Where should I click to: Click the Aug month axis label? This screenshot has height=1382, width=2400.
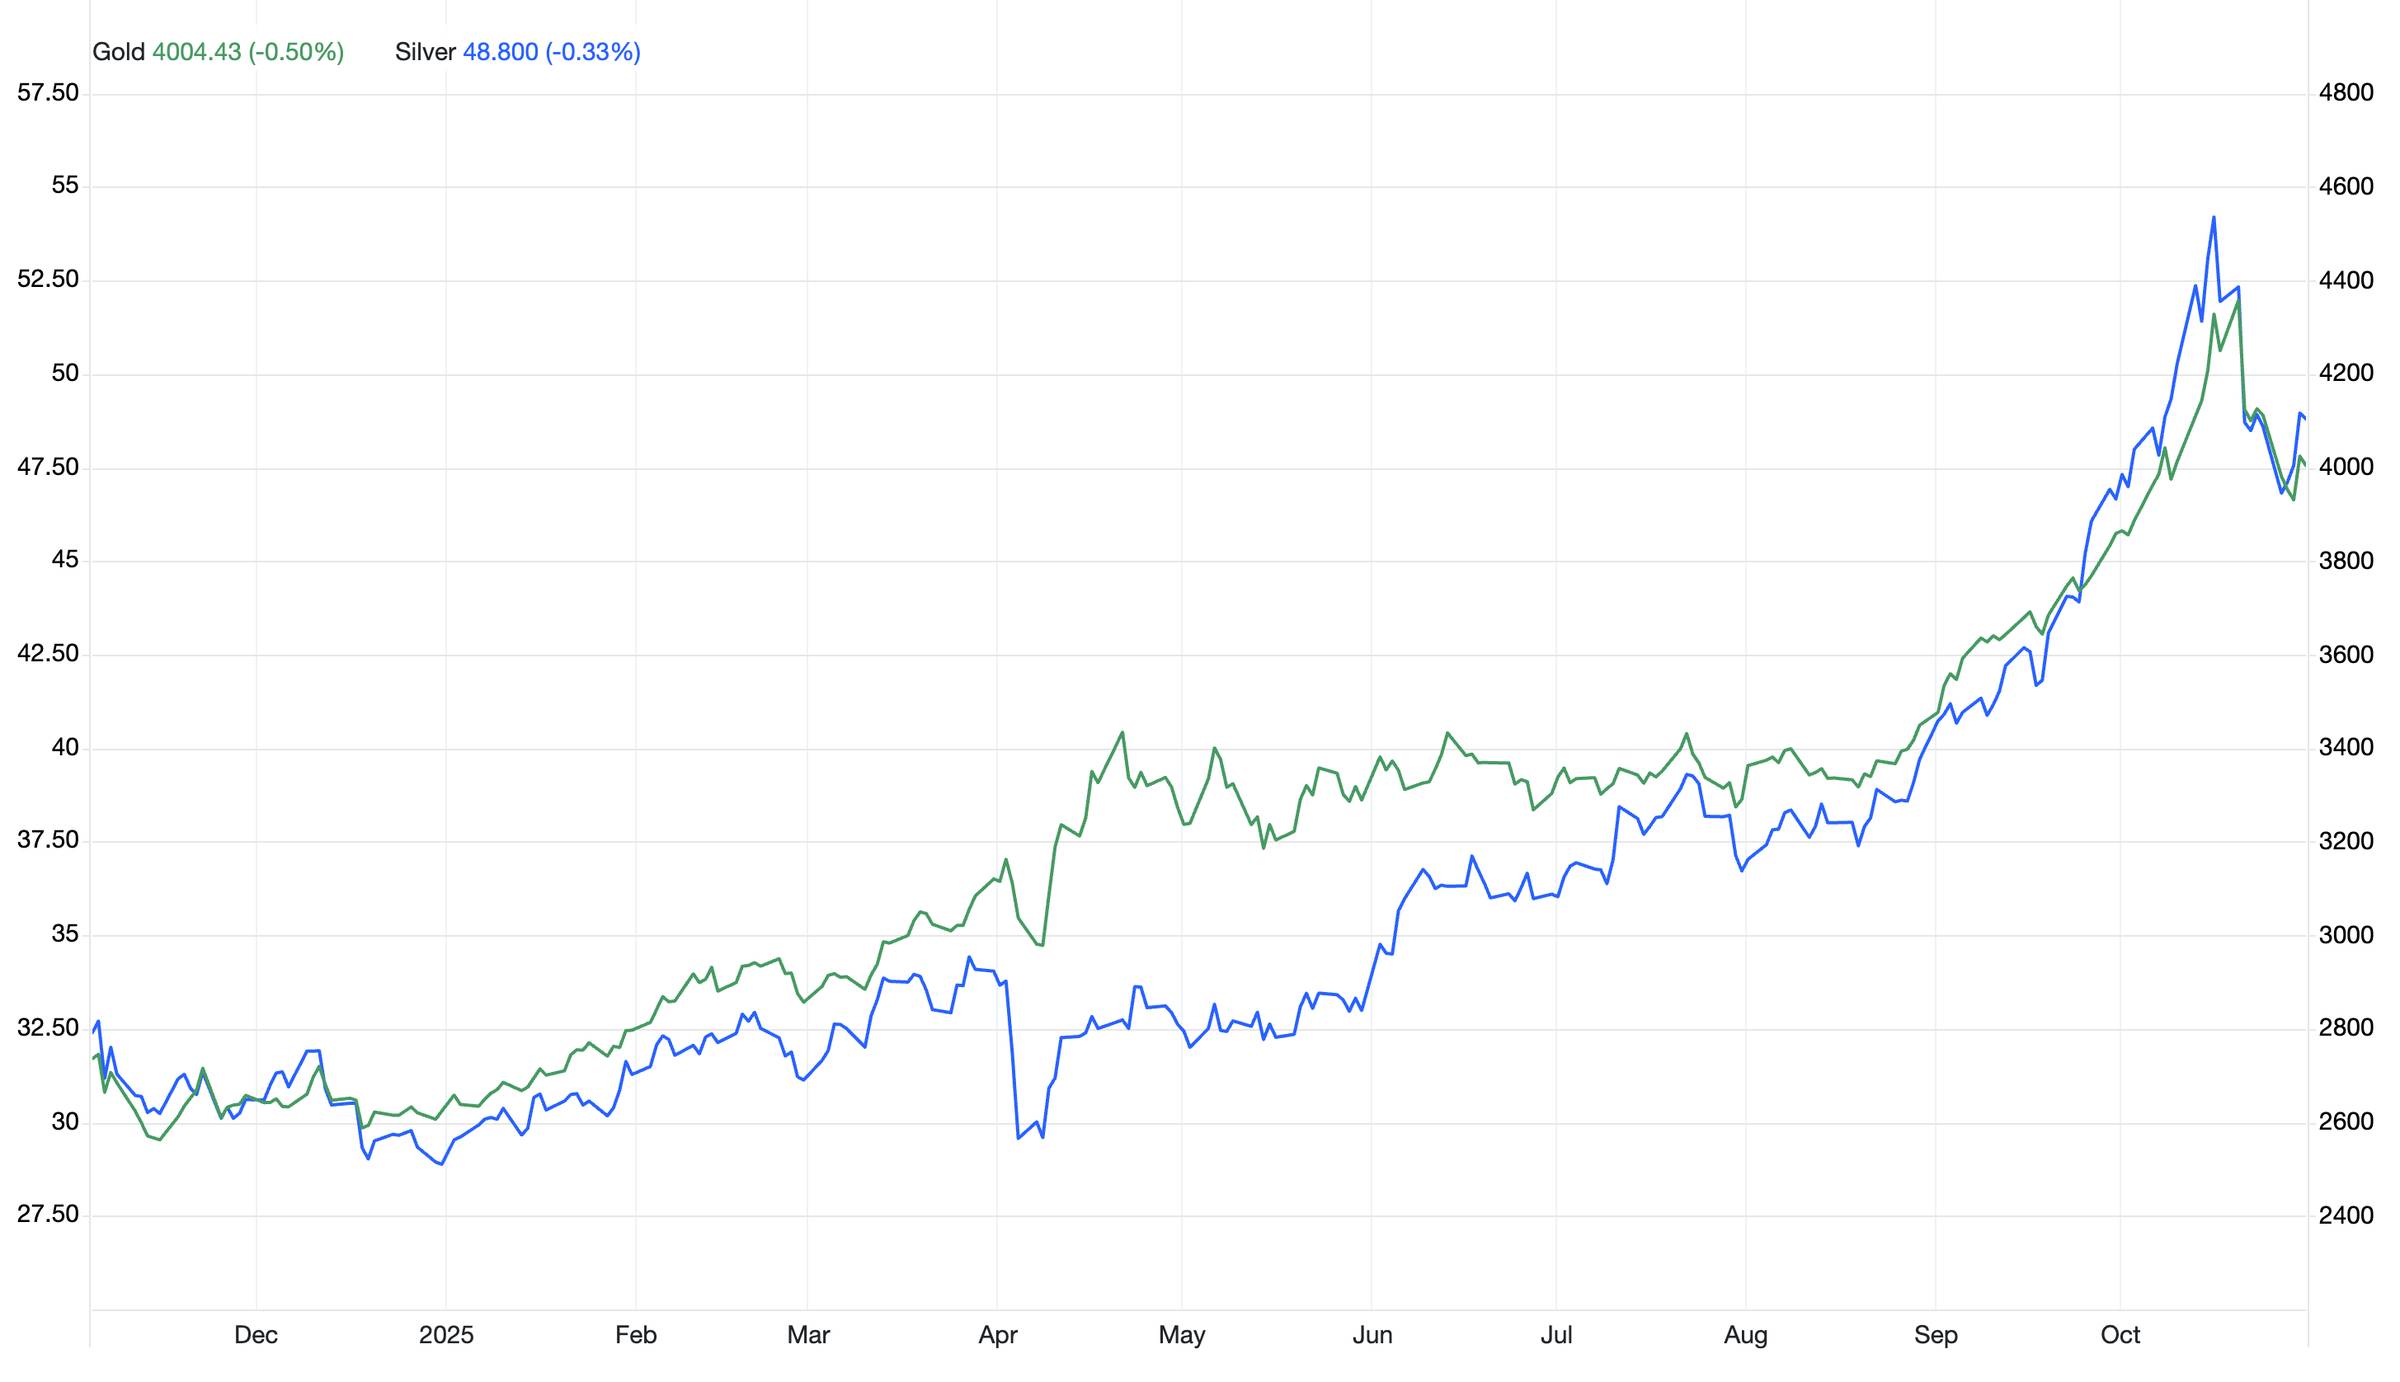tap(1746, 1335)
